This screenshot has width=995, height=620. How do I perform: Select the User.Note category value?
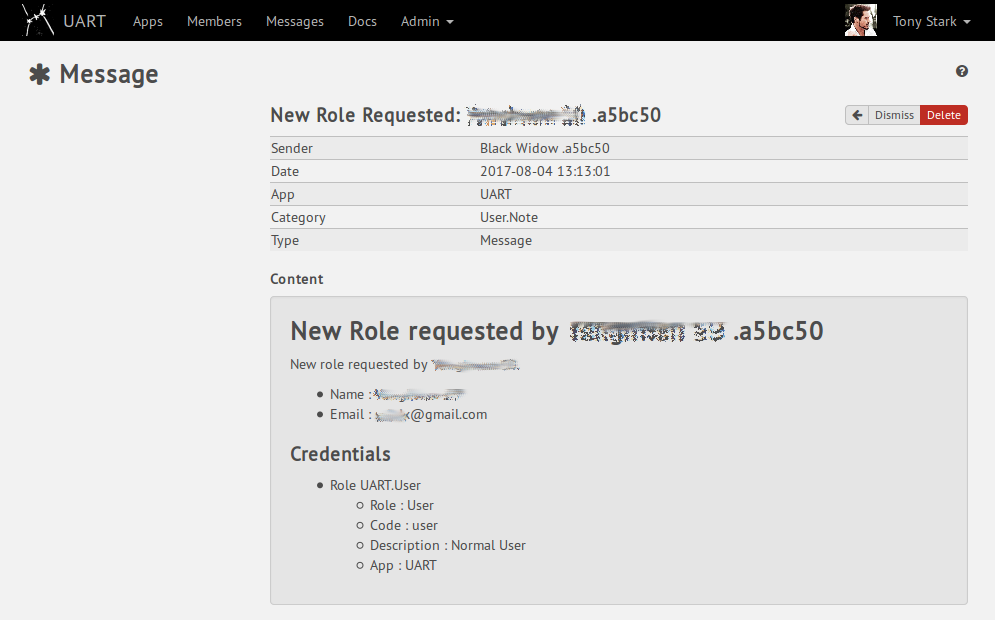pos(508,217)
